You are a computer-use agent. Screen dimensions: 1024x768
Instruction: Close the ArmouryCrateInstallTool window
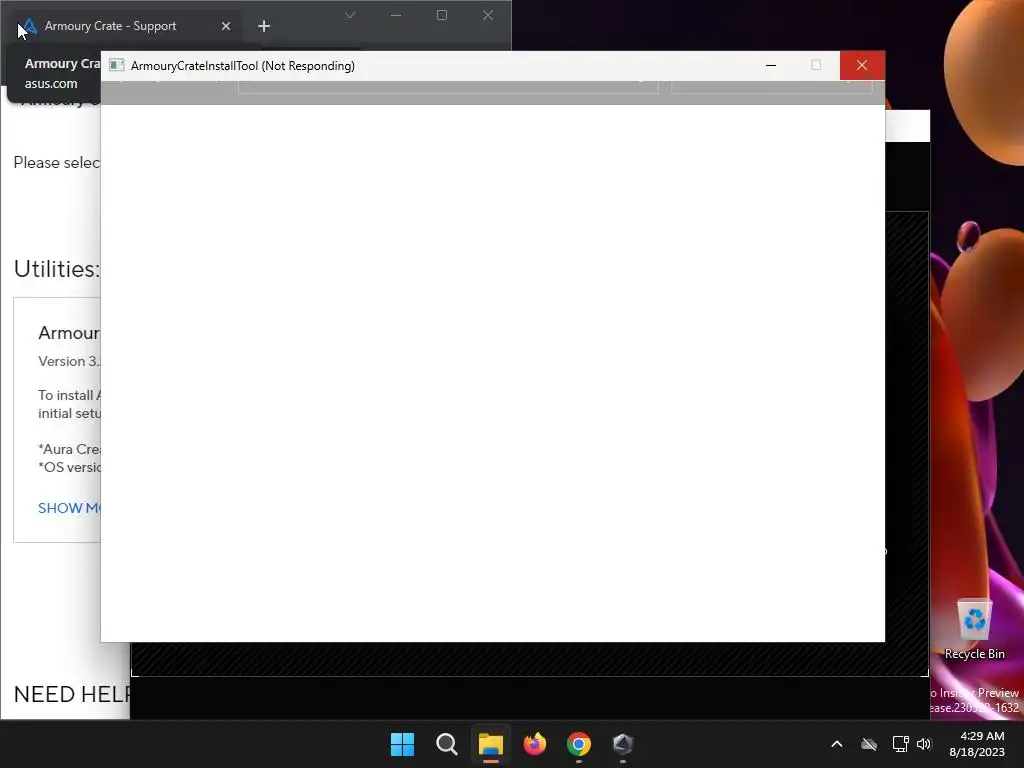click(x=862, y=65)
